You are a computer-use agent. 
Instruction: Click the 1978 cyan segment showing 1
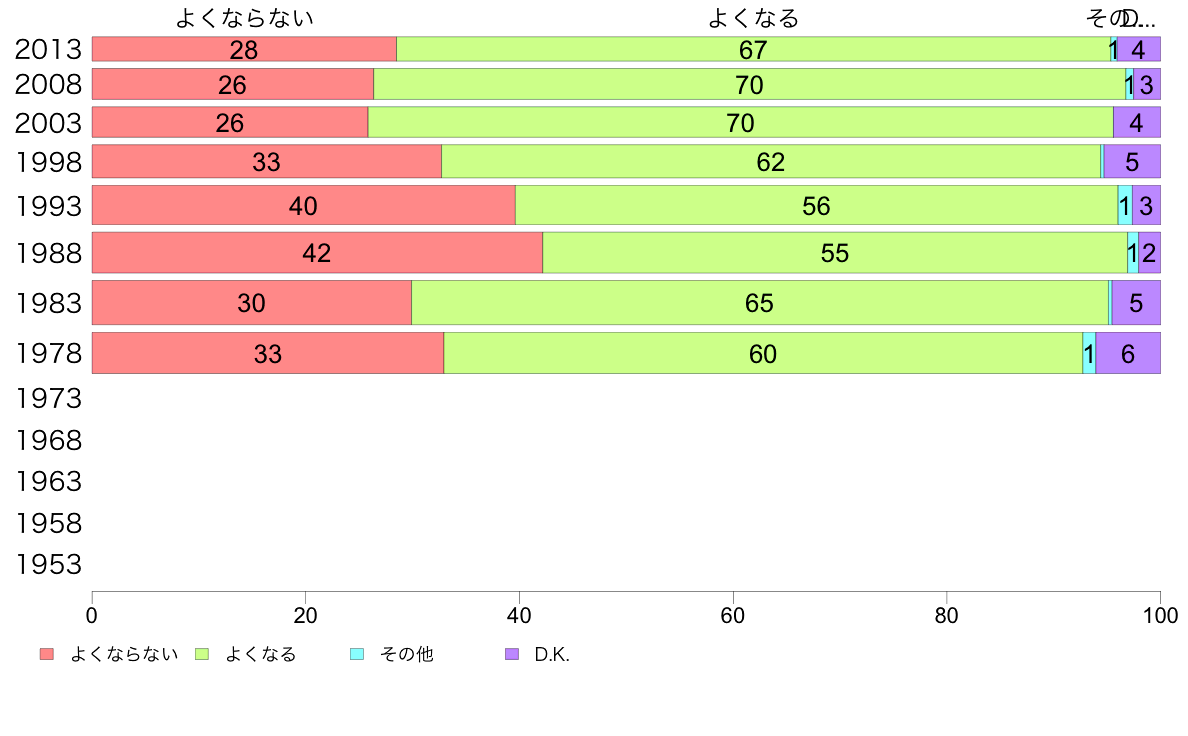[1089, 353]
